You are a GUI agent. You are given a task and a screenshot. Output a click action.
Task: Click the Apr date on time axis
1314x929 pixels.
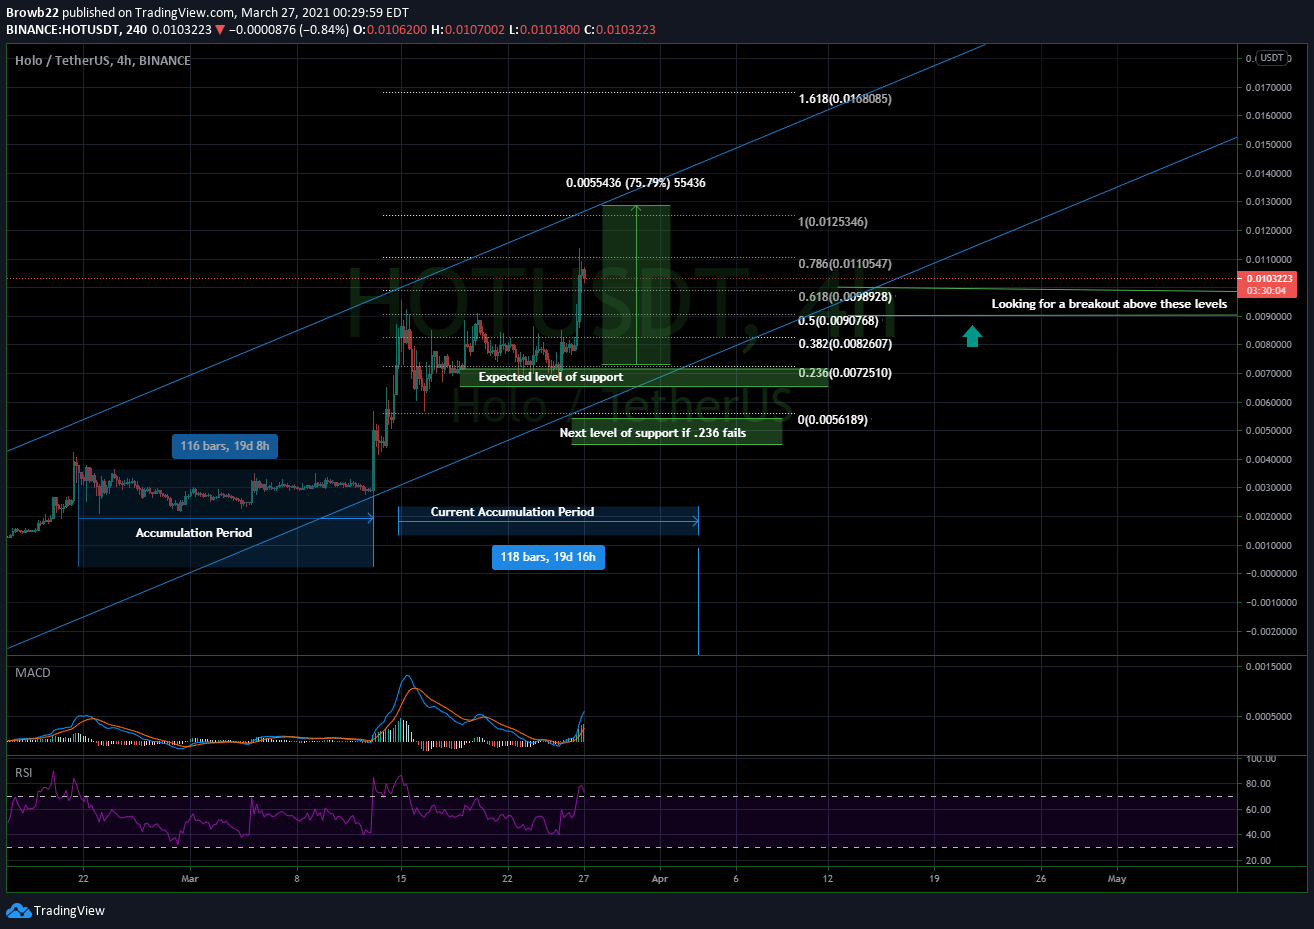pyautogui.click(x=660, y=879)
